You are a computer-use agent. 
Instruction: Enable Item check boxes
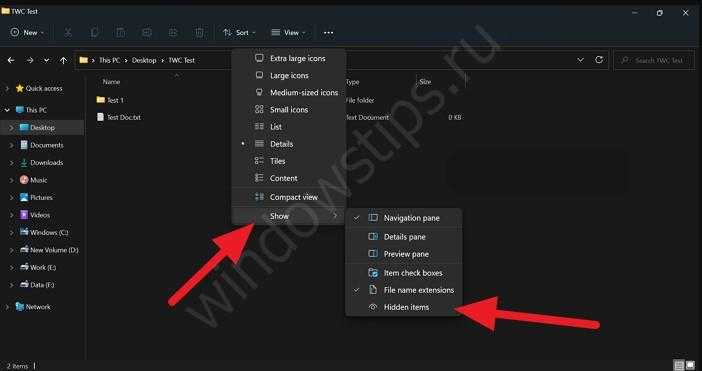coord(403,273)
